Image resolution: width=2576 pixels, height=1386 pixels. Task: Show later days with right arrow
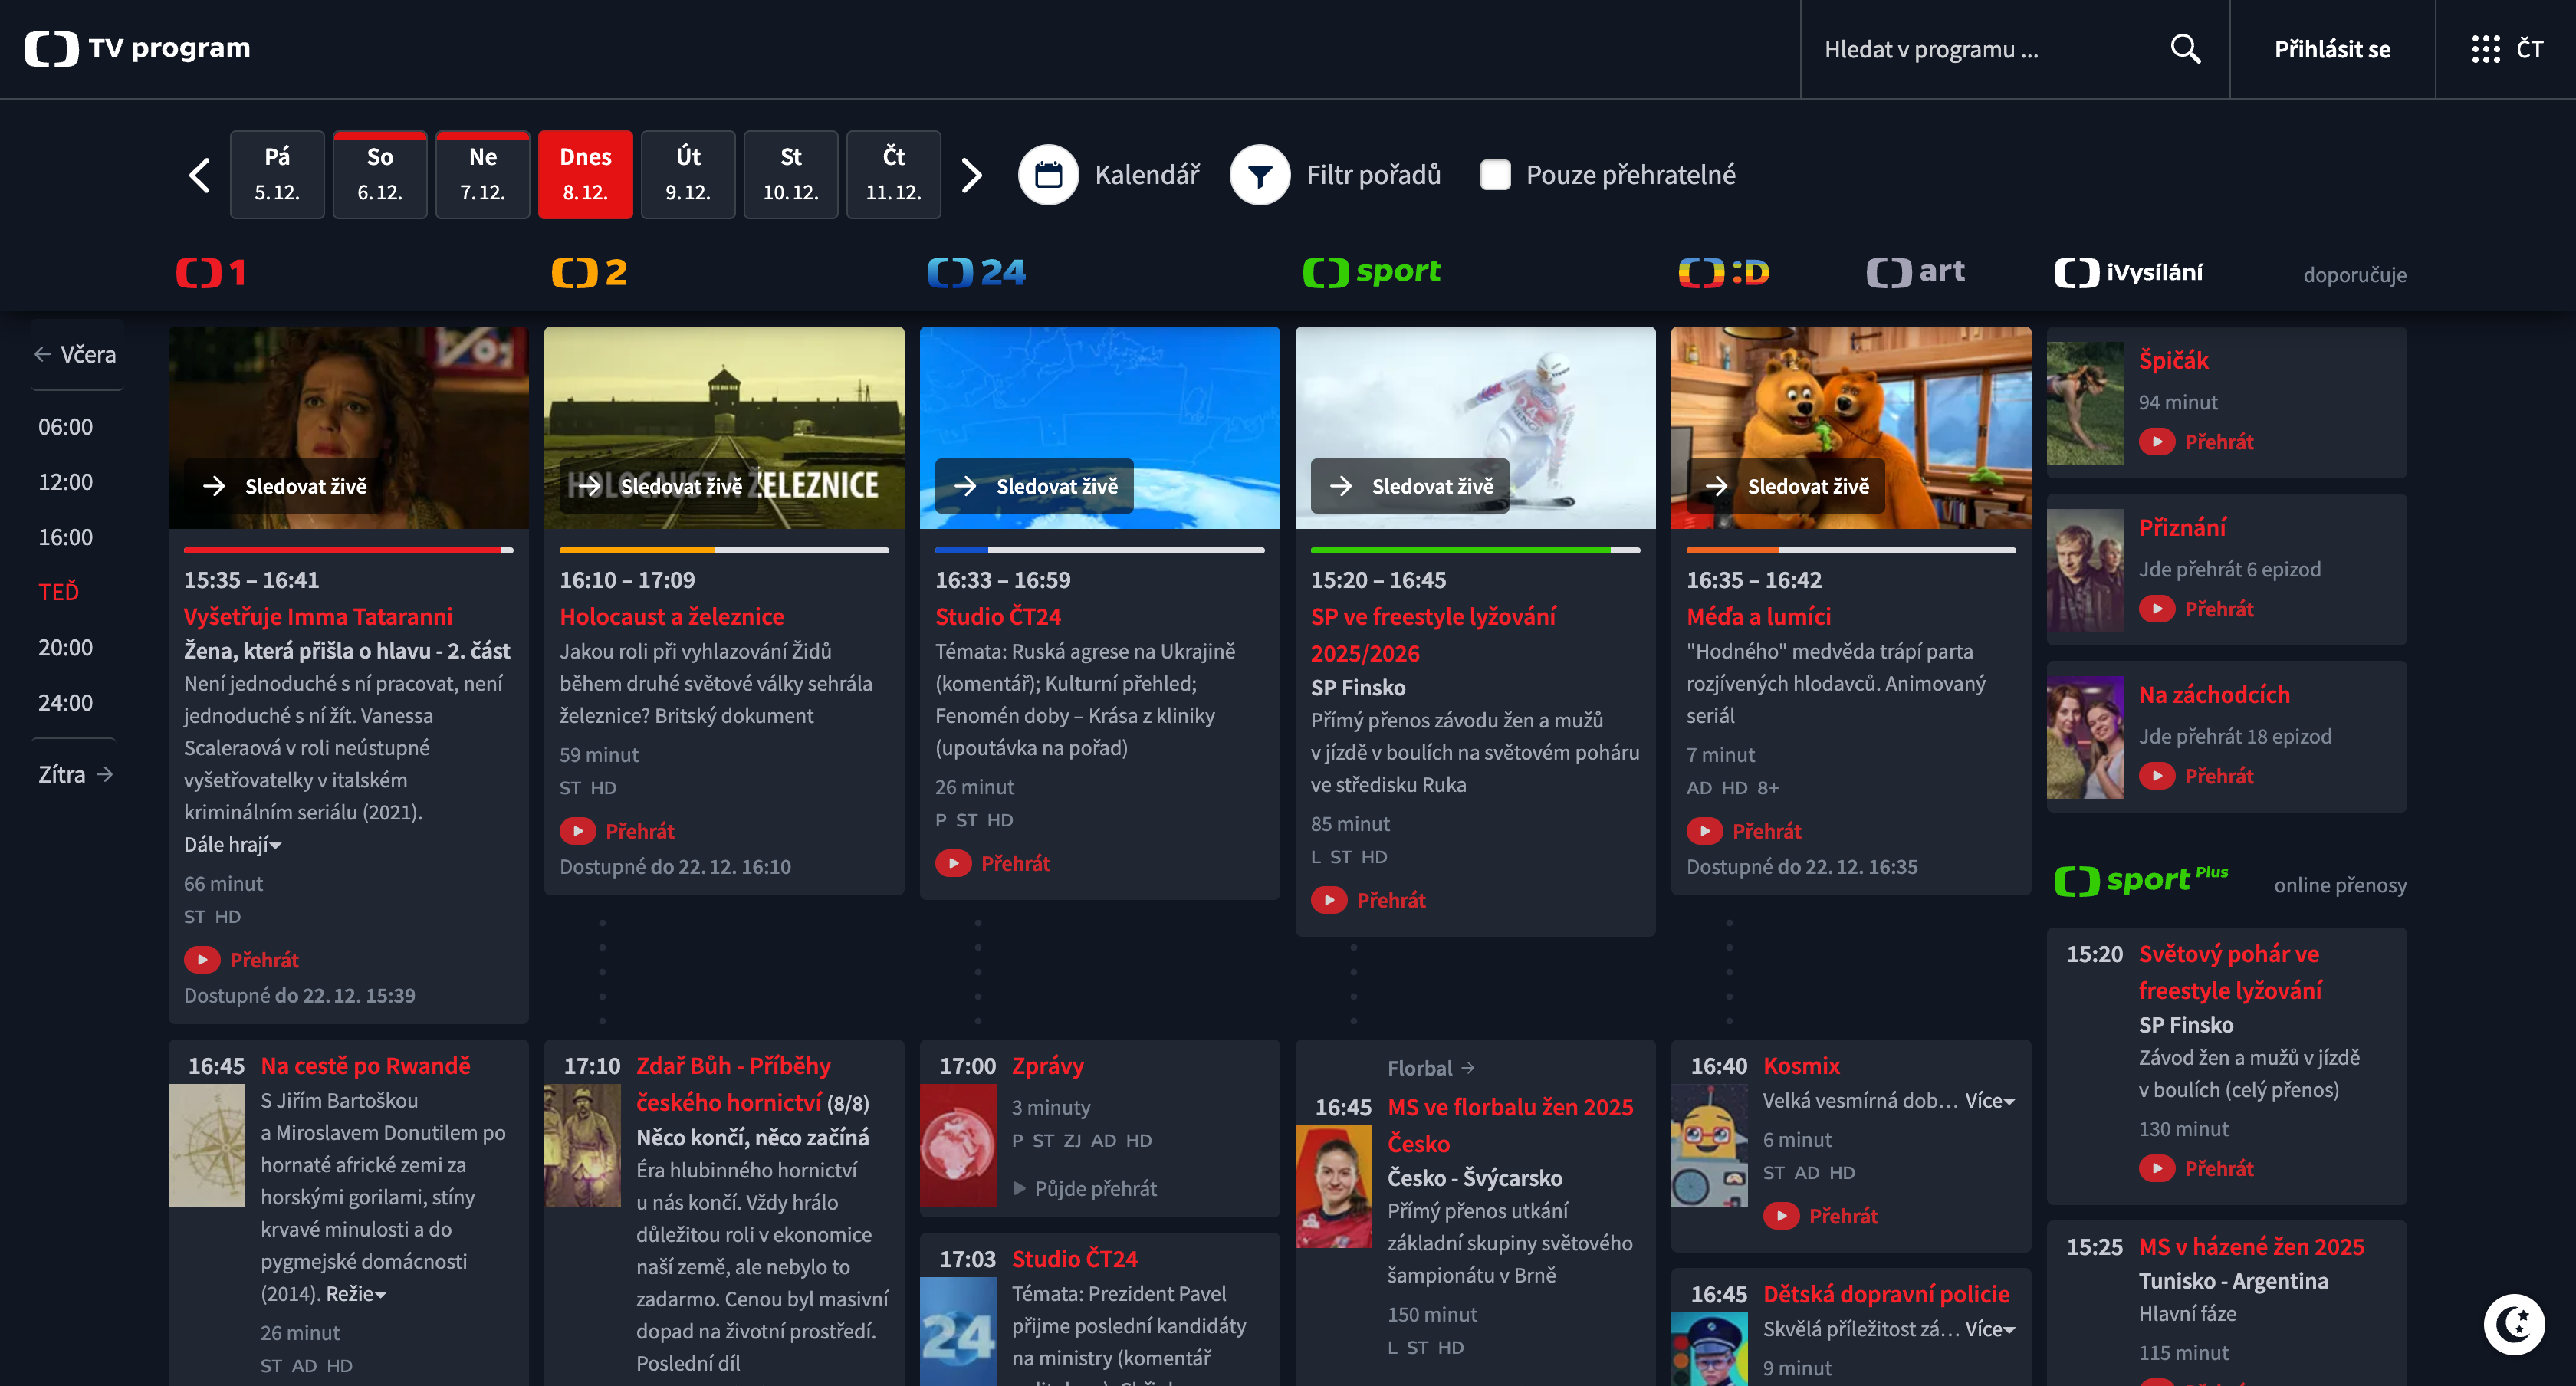971,175
